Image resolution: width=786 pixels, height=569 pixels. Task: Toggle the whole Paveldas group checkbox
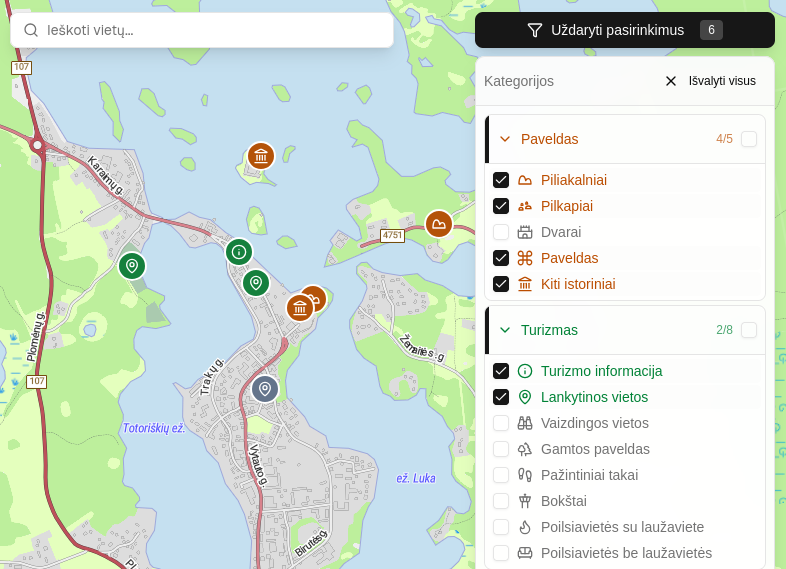click(x=749, y=139)
